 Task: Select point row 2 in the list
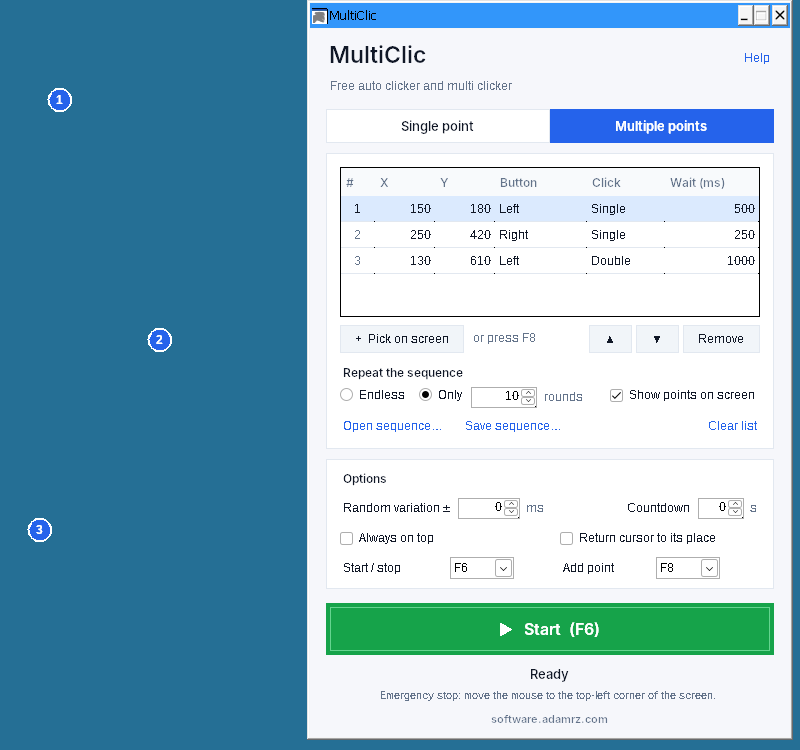(550, 235)
